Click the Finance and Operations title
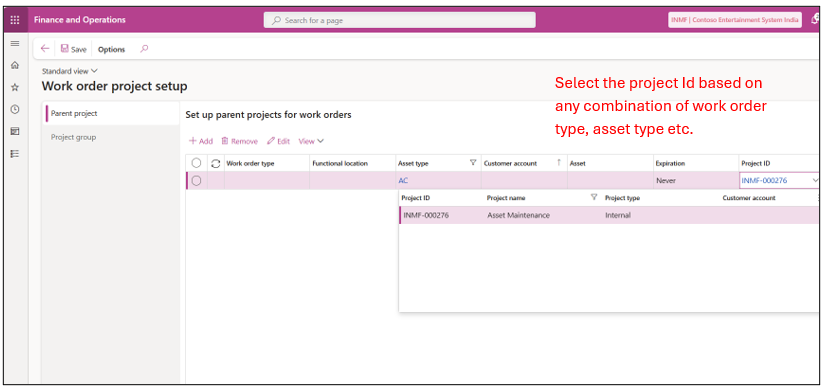This screenshot has height=387, width=823. pos(80,20)
